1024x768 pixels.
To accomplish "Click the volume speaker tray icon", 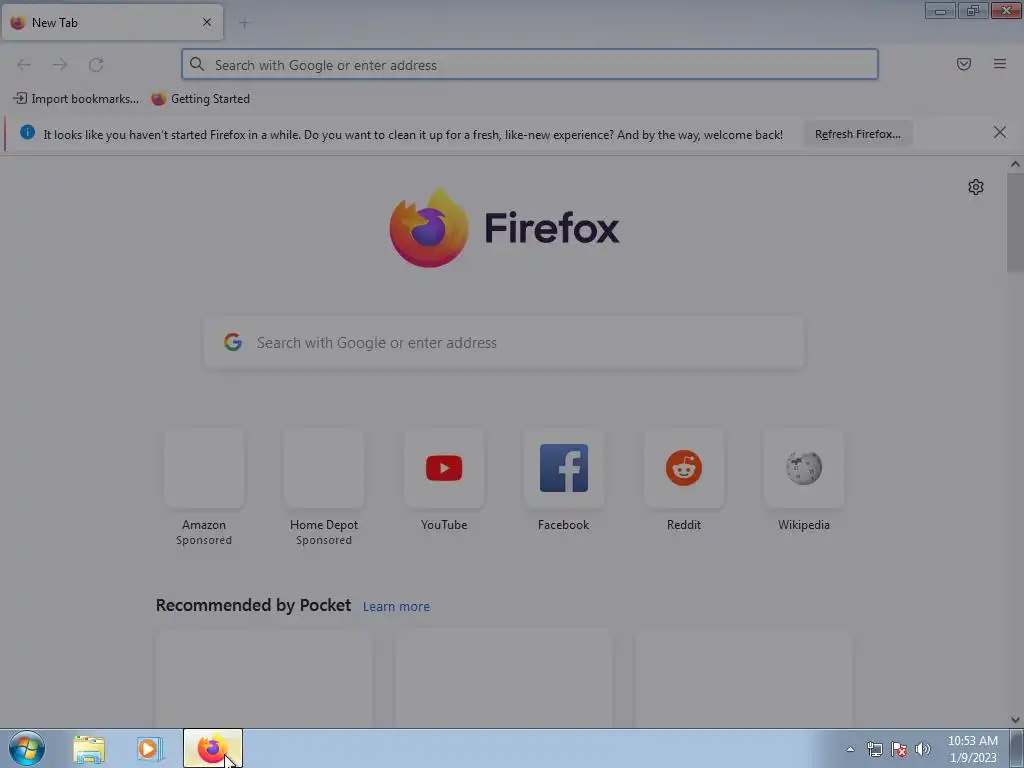I will [x=923, y=749].
